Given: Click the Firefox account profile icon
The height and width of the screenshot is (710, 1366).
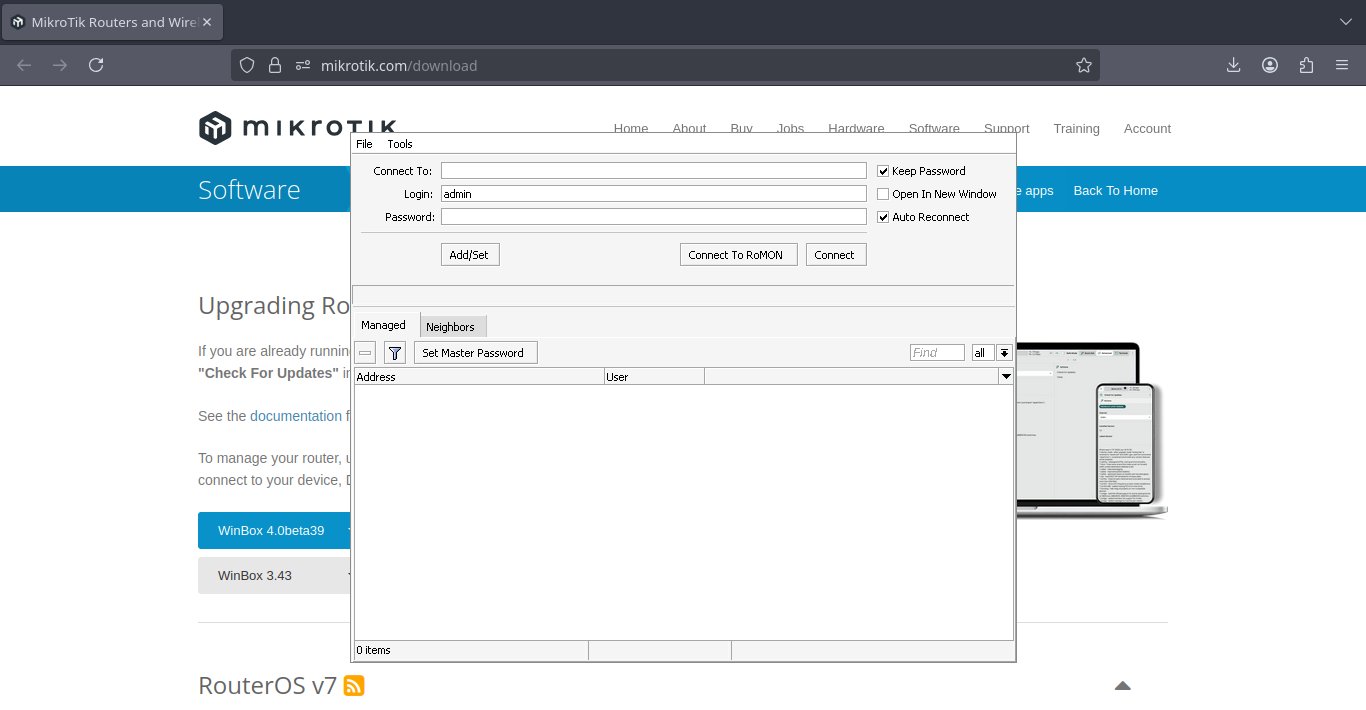Looking at the screenshot, I should coord(1270,65).
